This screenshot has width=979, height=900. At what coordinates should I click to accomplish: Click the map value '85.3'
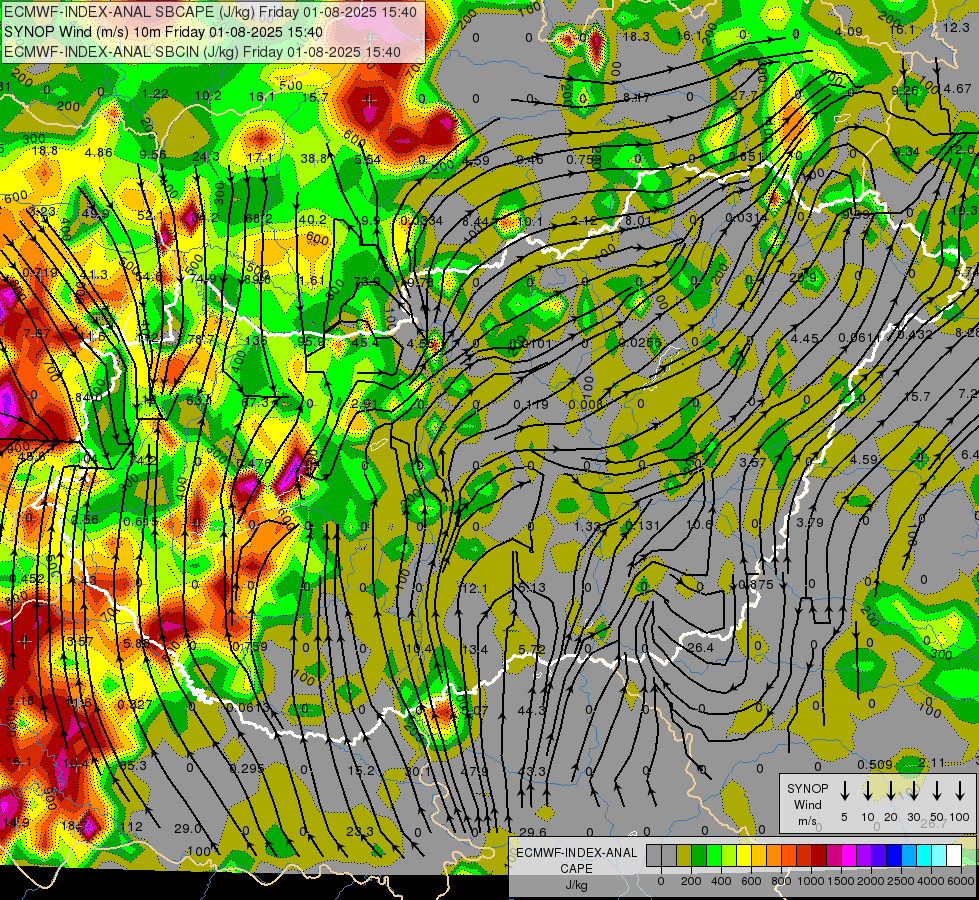pos(133,765)
